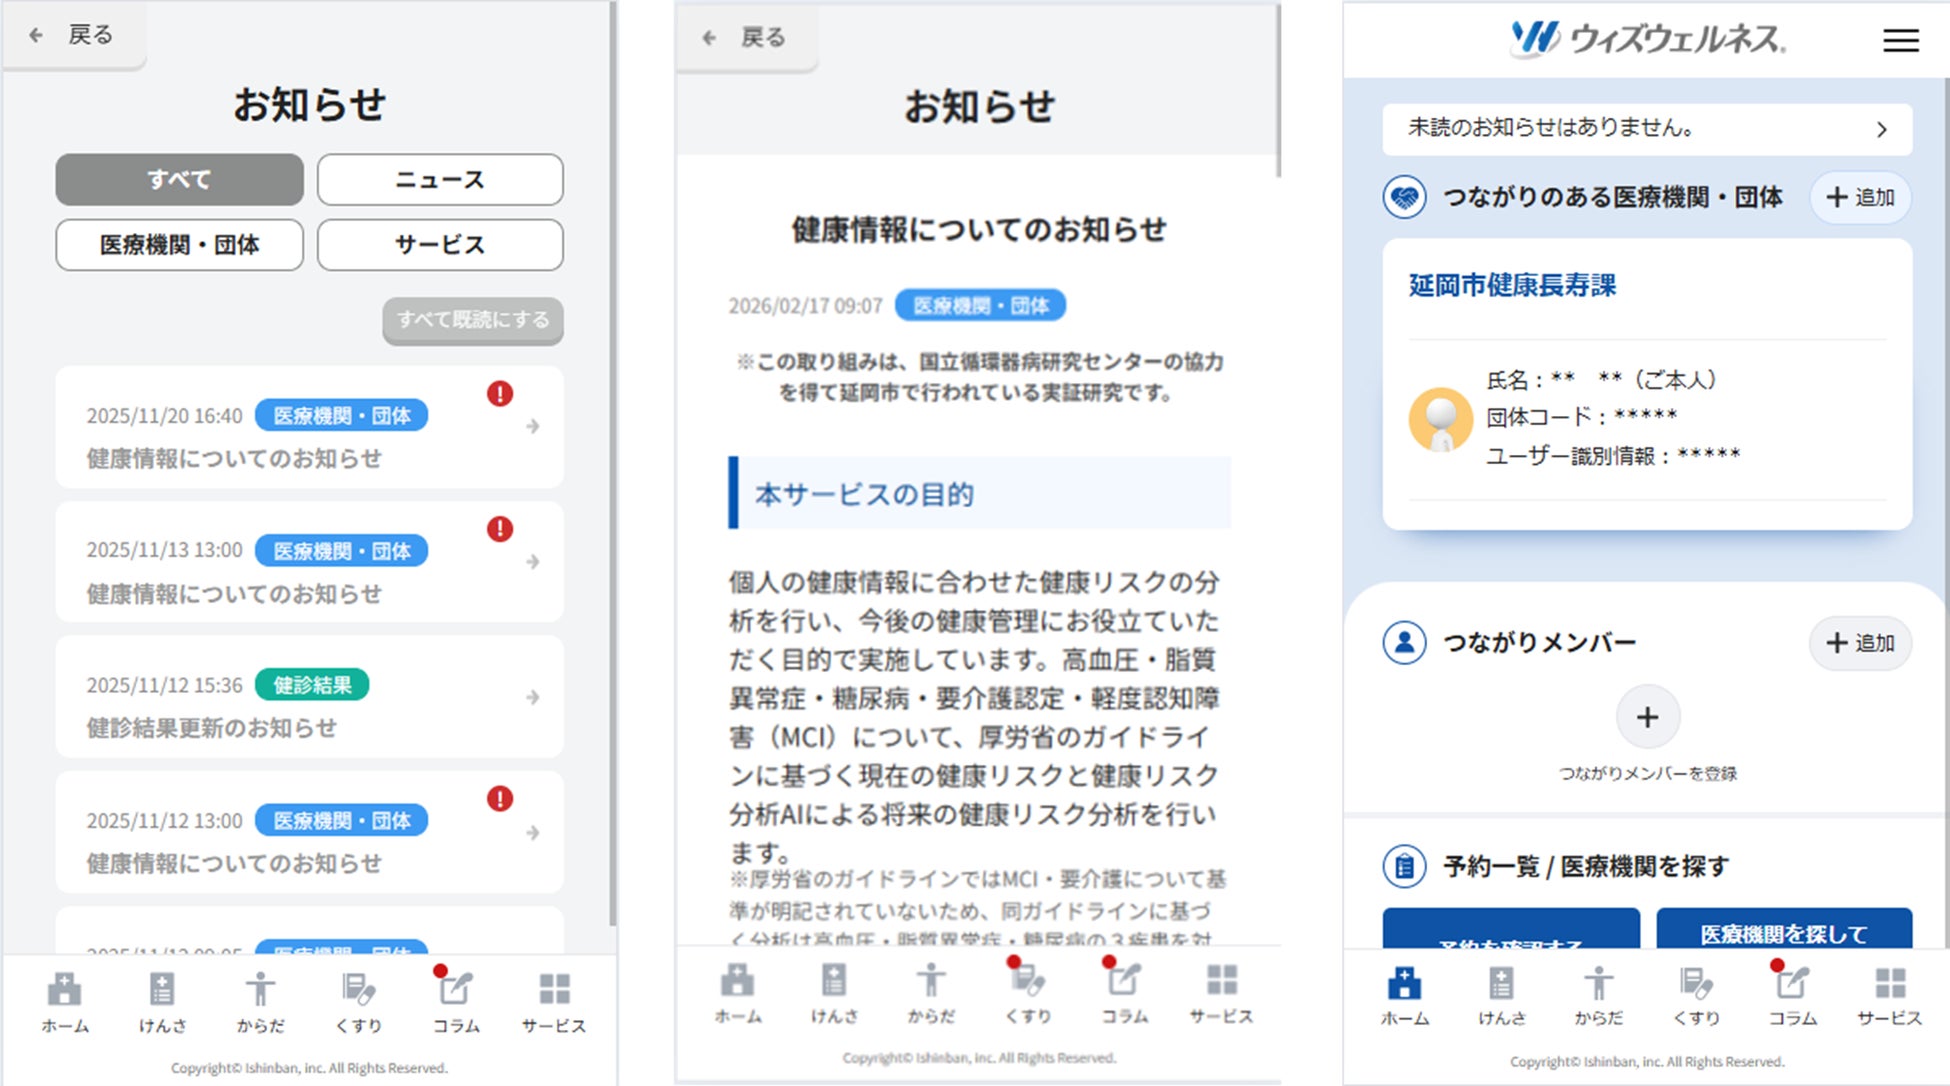Open くすり icon in middle screen navigation
Image resolution: width=1950 pixels, height=1086 pixels.
pos(1028,981)
